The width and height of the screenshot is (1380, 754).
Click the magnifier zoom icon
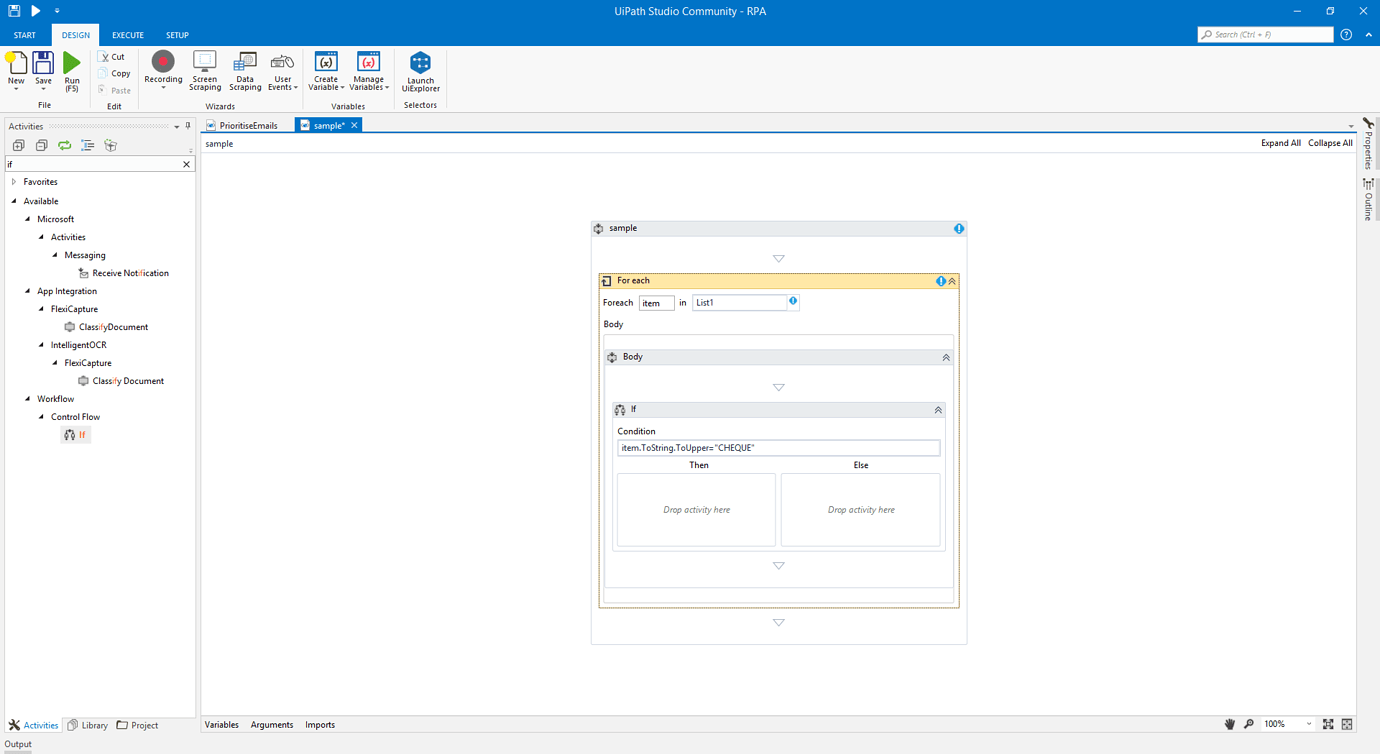tap(1249, 725)
